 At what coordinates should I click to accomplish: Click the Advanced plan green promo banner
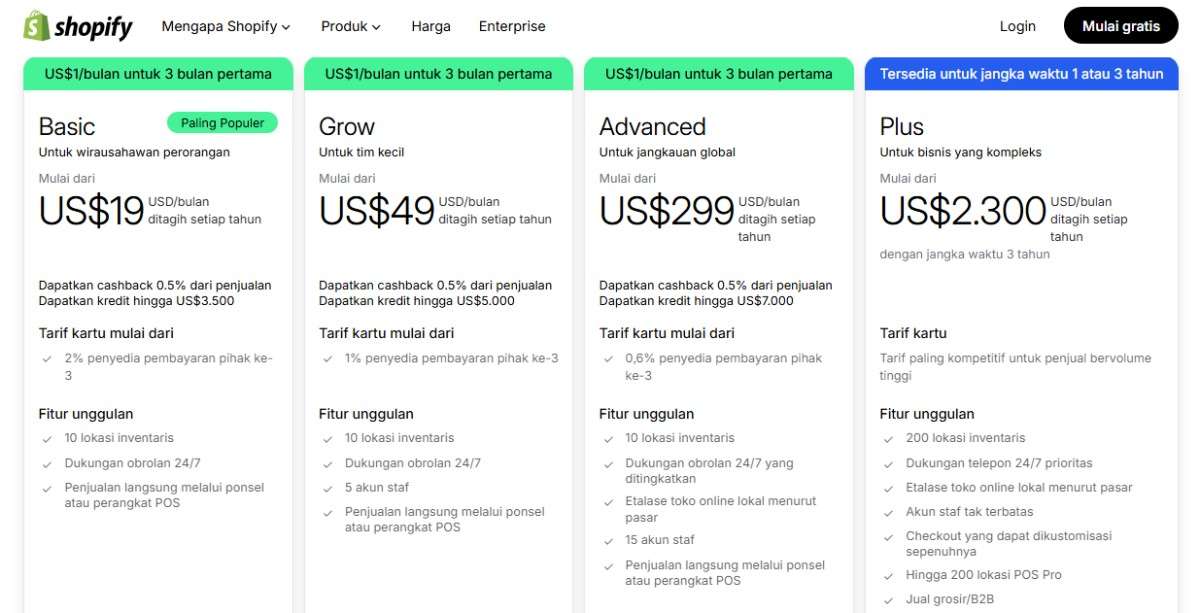pyautogui.click(x=718, y=74)
